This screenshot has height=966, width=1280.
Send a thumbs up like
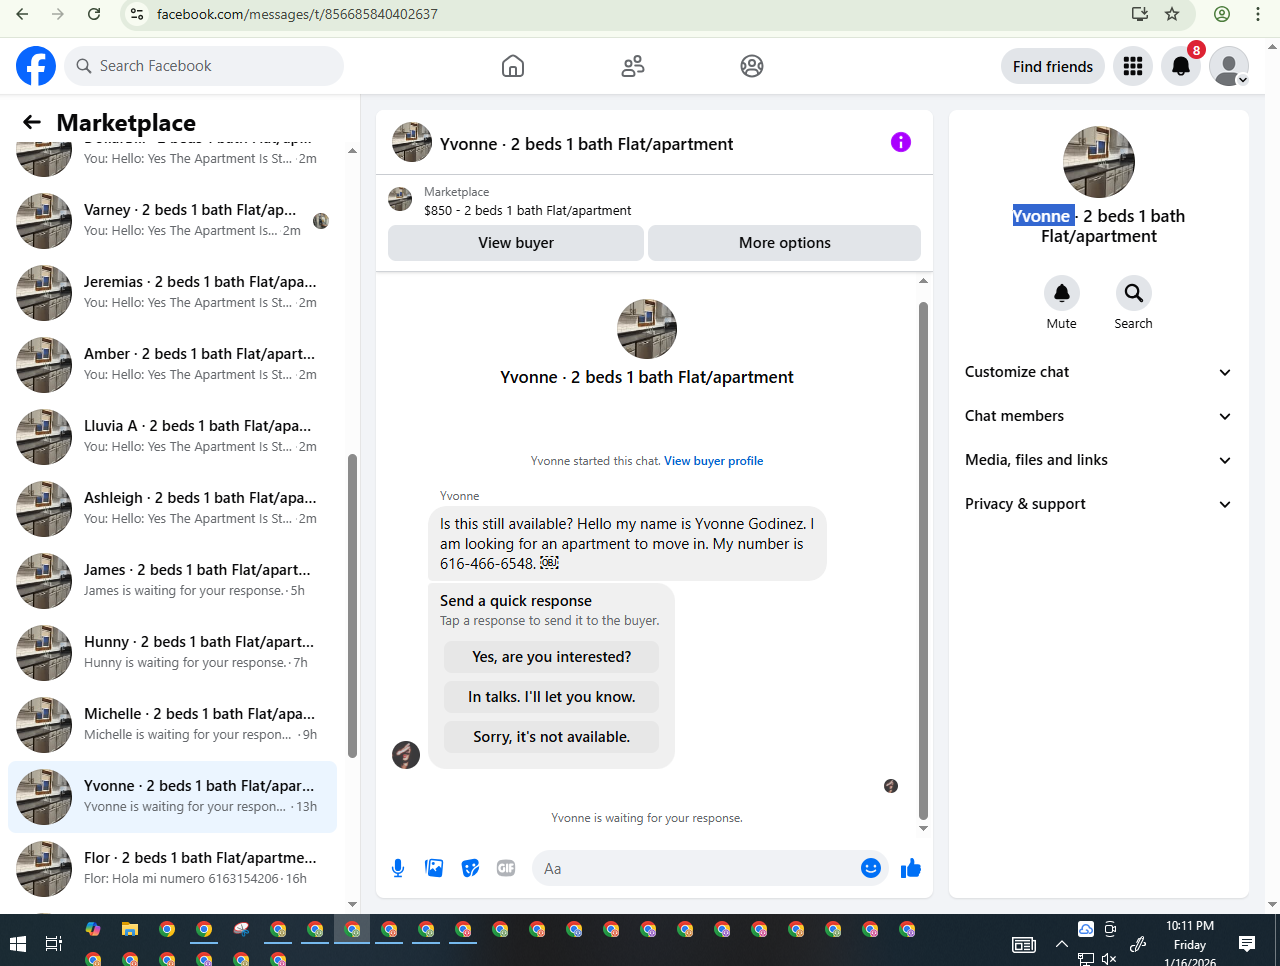click(x=910, y=868)
